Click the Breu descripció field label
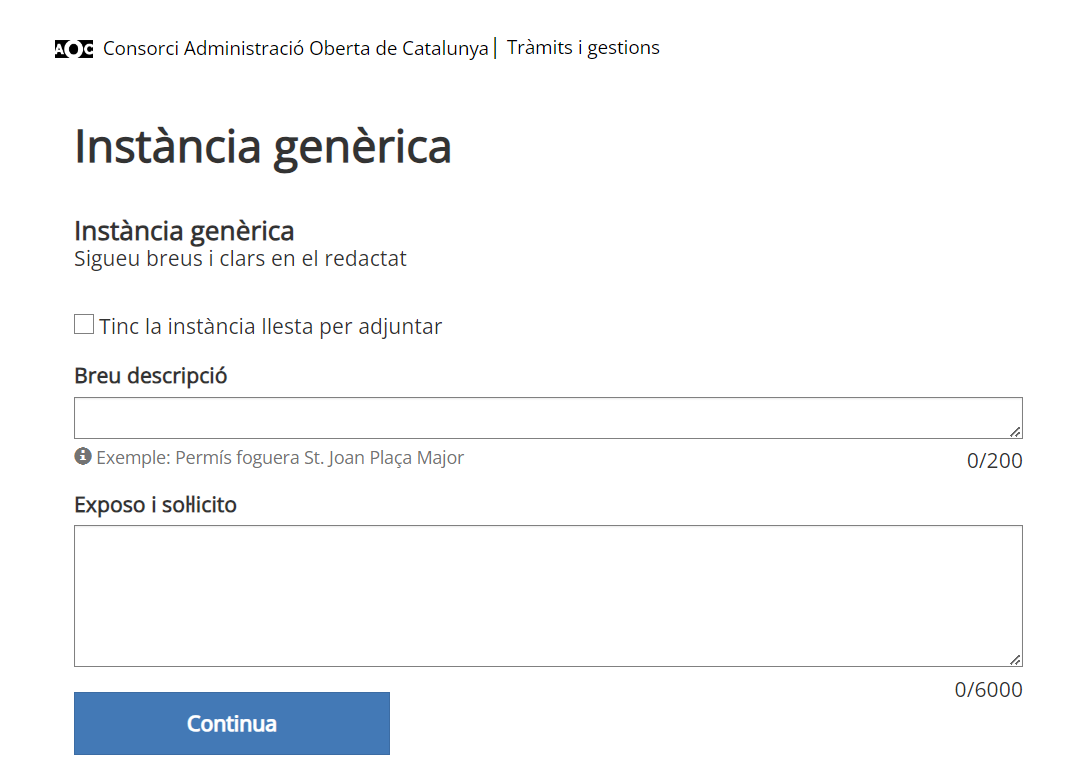This screenshot has height=779, width=1068. 151,376
